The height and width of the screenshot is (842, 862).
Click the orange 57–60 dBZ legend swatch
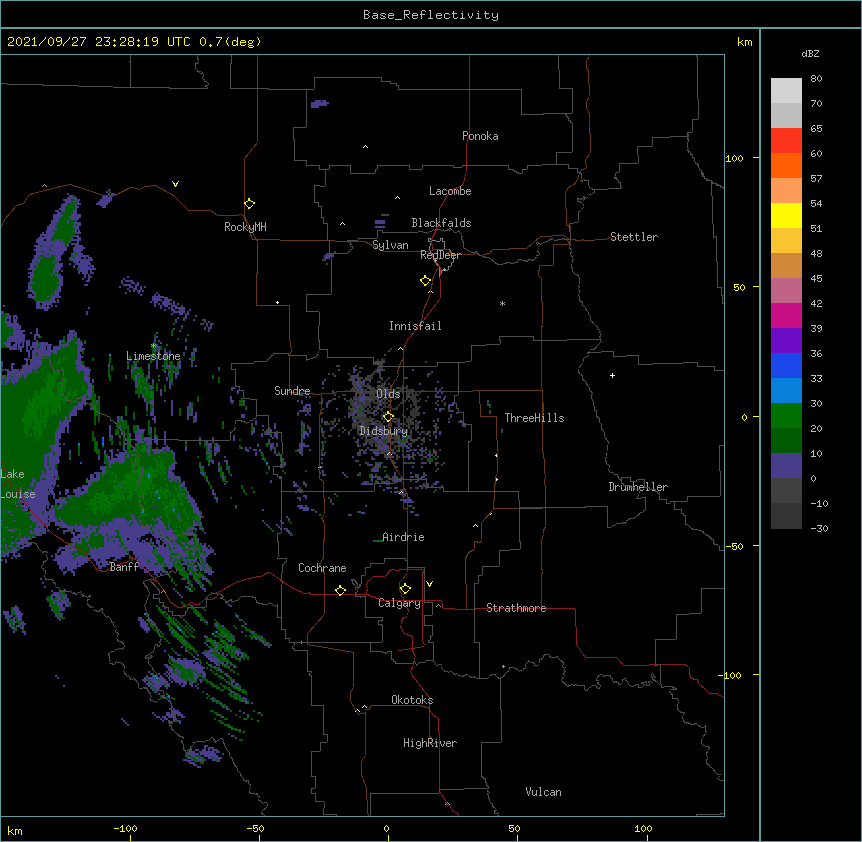[786, 165]
